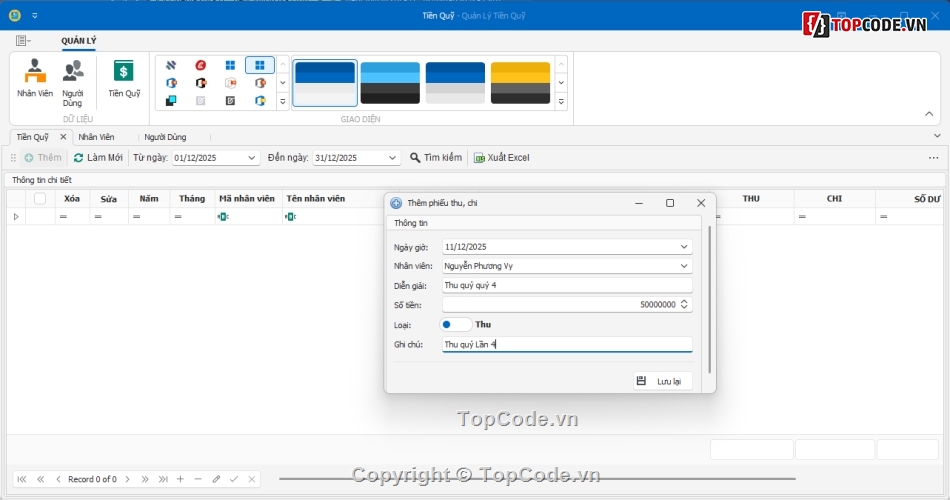Image resolution: width=950 pixels, height=500 pixels.
Task: Switch to the Nhân Viên document tab
Action: pos(96,137)
